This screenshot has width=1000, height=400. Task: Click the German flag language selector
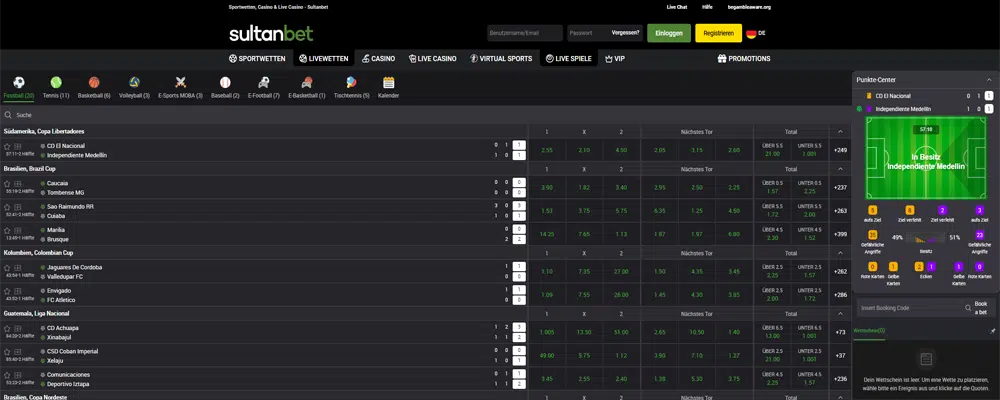751,33
